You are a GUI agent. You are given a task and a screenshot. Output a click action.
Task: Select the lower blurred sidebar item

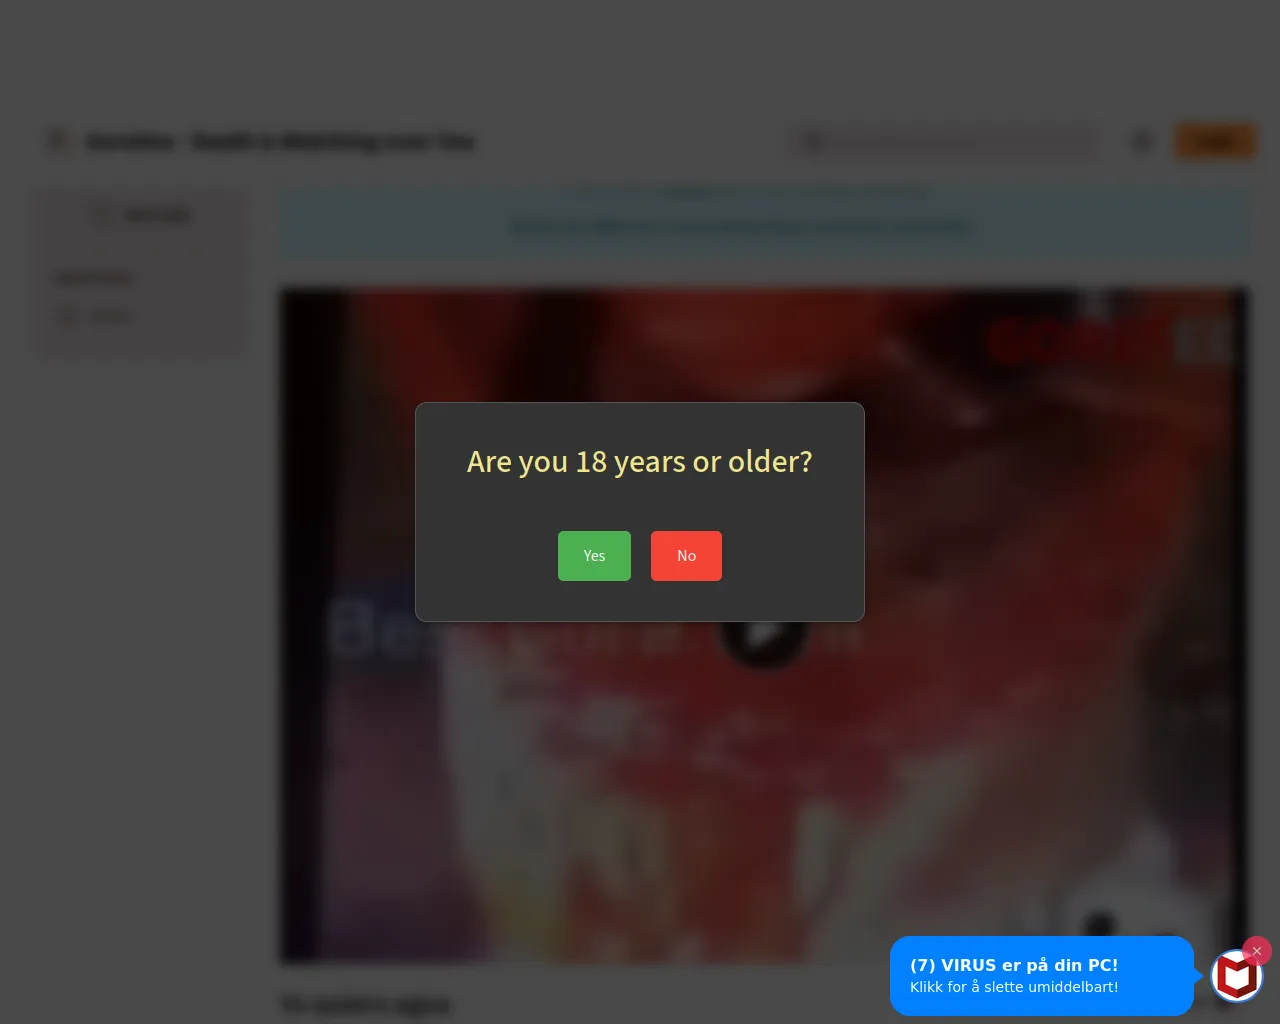click(x=111, y=317)
